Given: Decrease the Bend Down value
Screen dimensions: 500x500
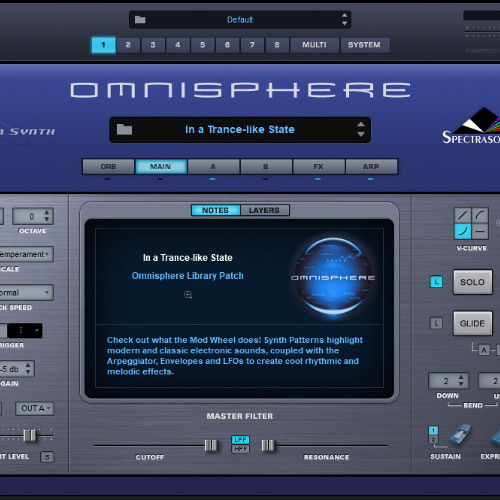Looking at the screenshot, I should click(461, 384).
